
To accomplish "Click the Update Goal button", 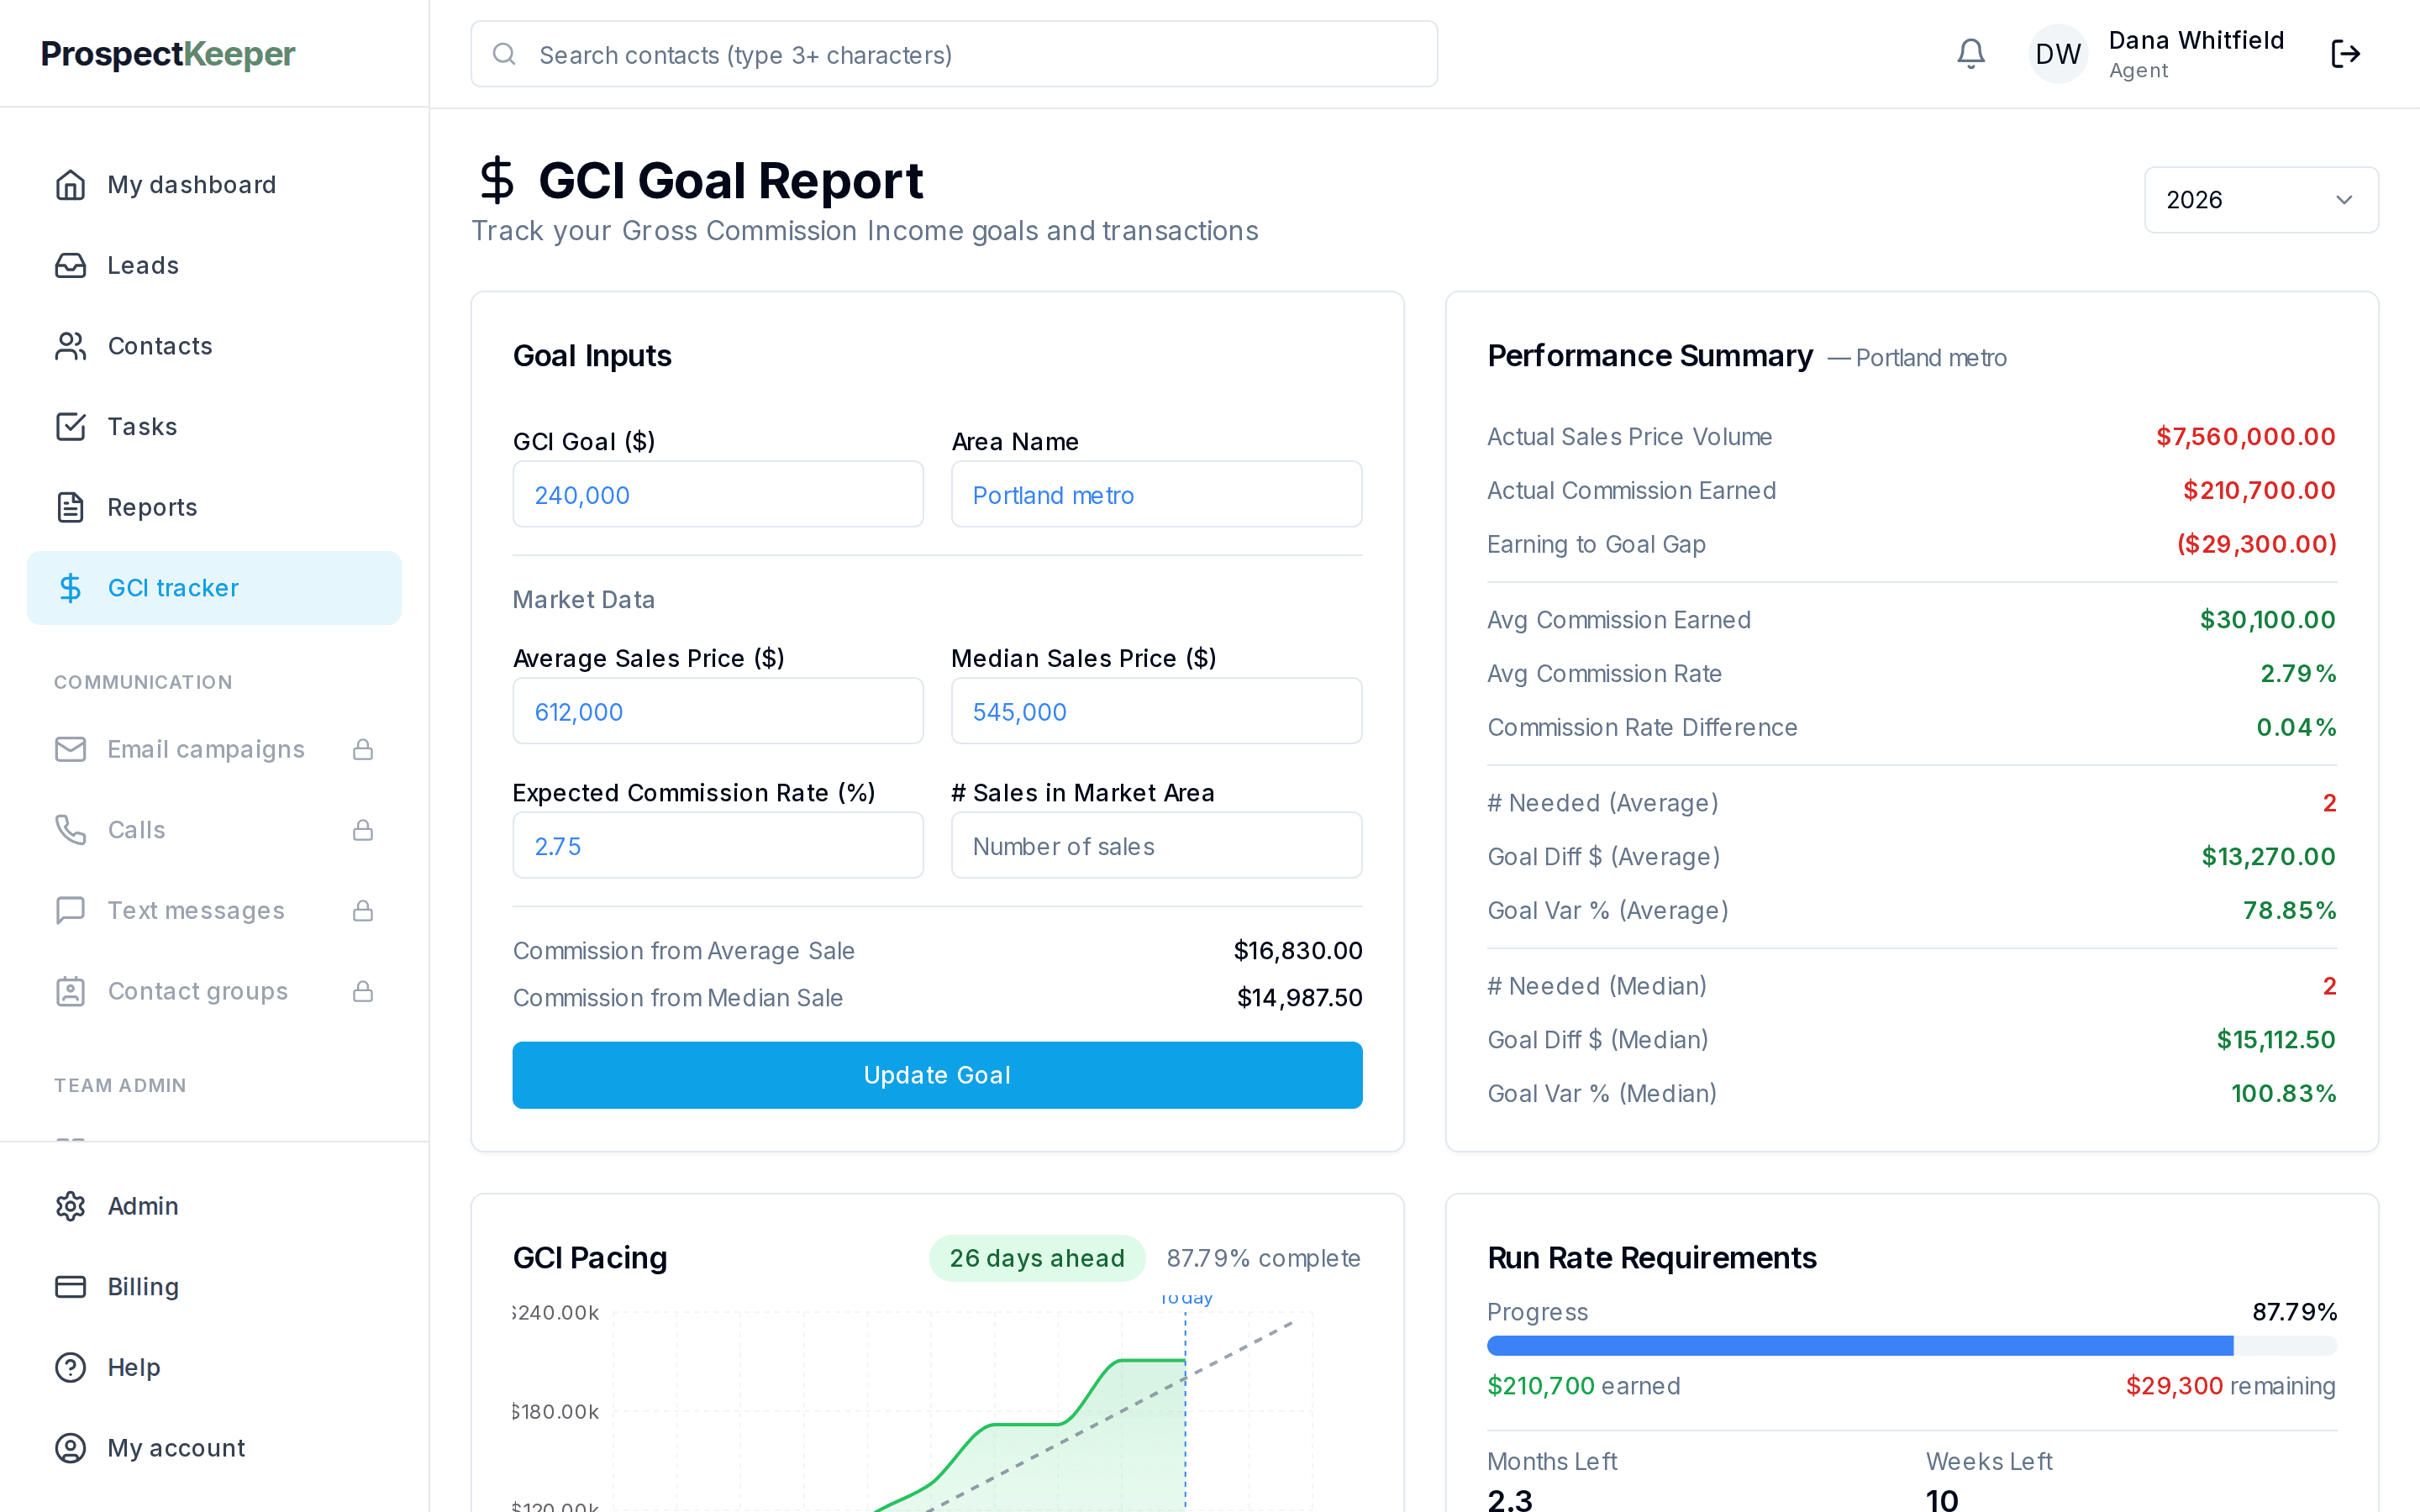I will tap(937, 1075).
